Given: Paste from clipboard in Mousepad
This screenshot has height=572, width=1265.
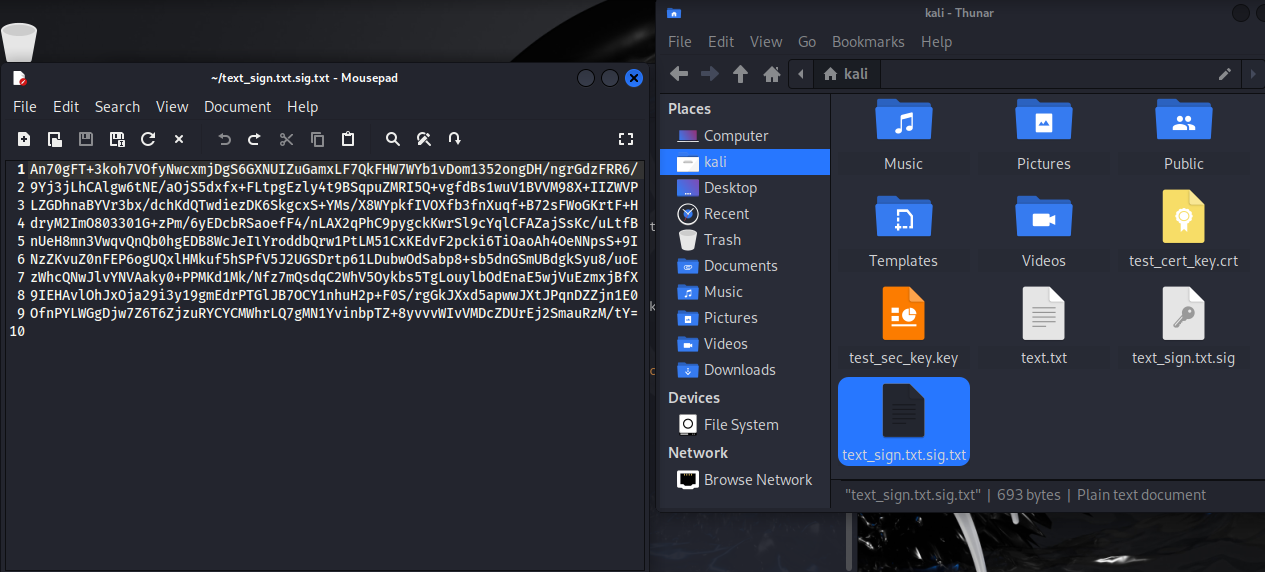Looking at the screenshot, I should click(348, 139).
